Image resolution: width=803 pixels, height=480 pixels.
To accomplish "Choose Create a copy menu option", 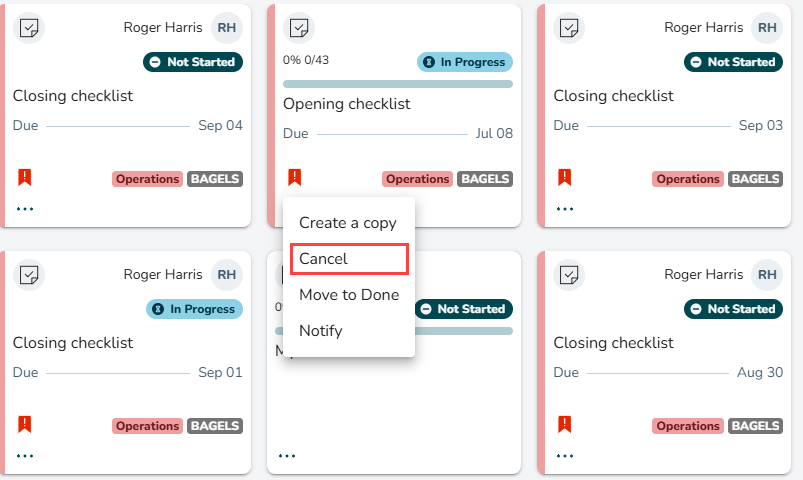I will click(x=349, y=223).
